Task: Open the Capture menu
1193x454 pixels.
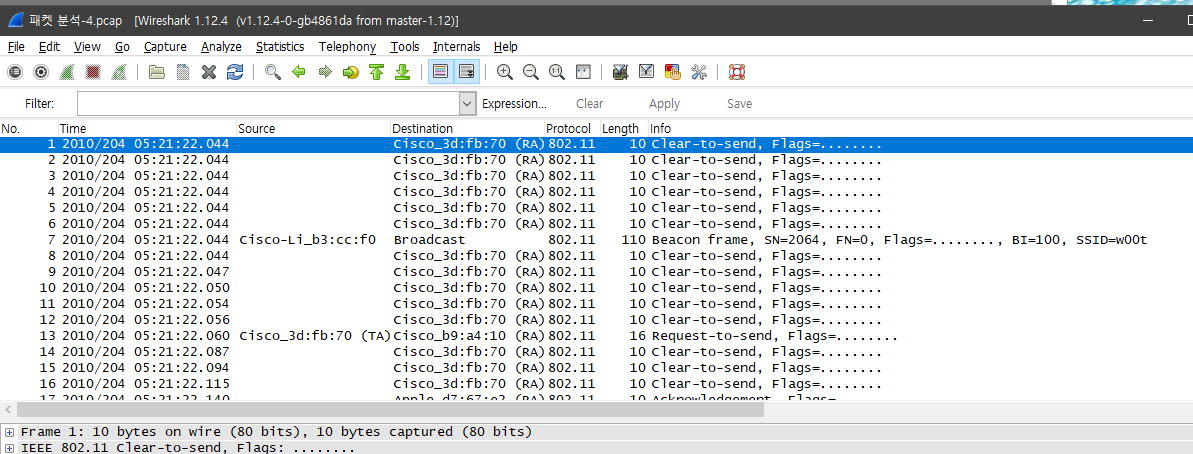Action: click(165, 47)
